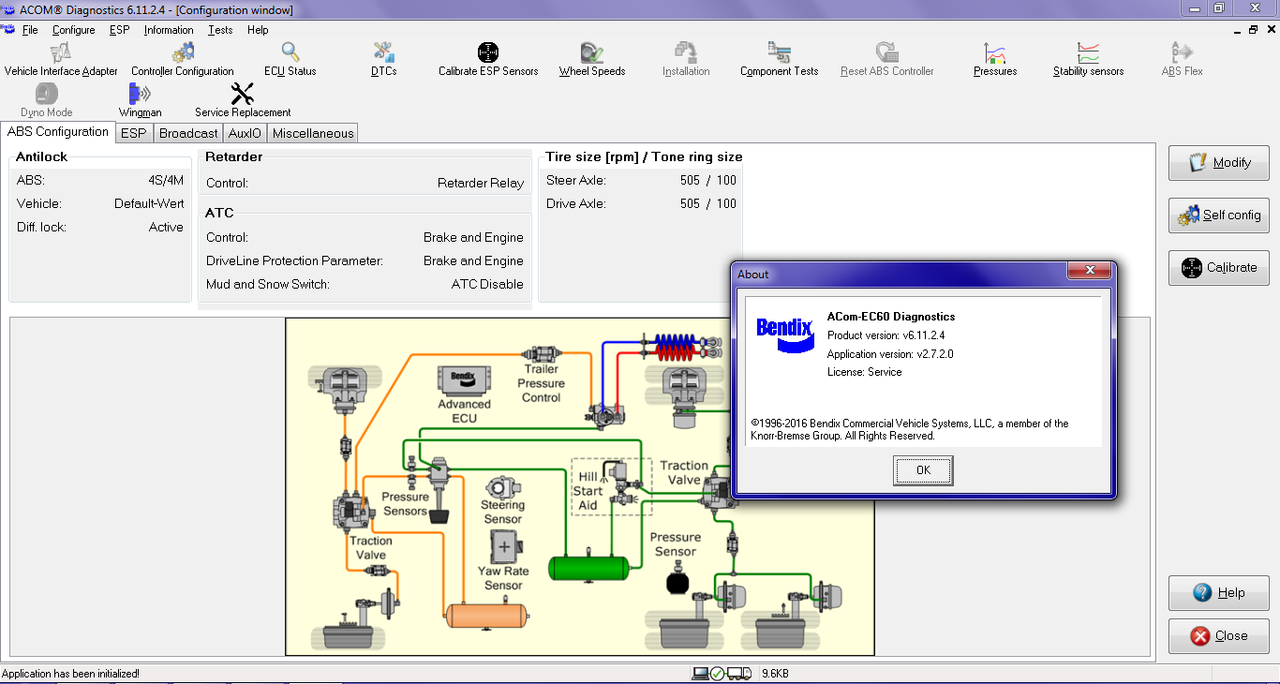Click the orange air tank in diagram

[x=487, y=615]
